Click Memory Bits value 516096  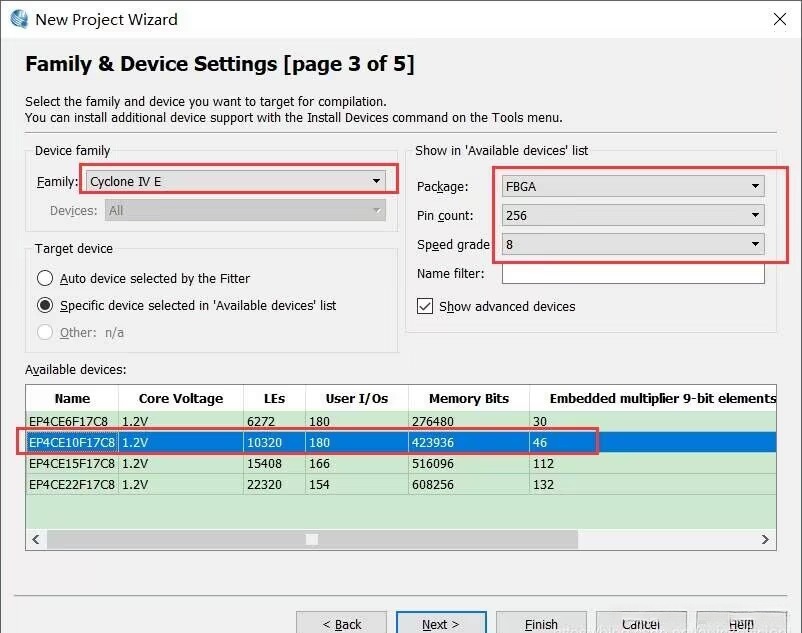[x=433, y=463]
